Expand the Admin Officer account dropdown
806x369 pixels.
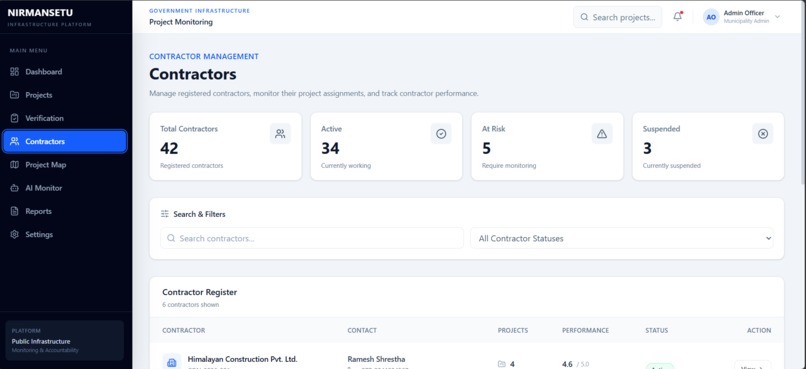click(x=777, y=17)
